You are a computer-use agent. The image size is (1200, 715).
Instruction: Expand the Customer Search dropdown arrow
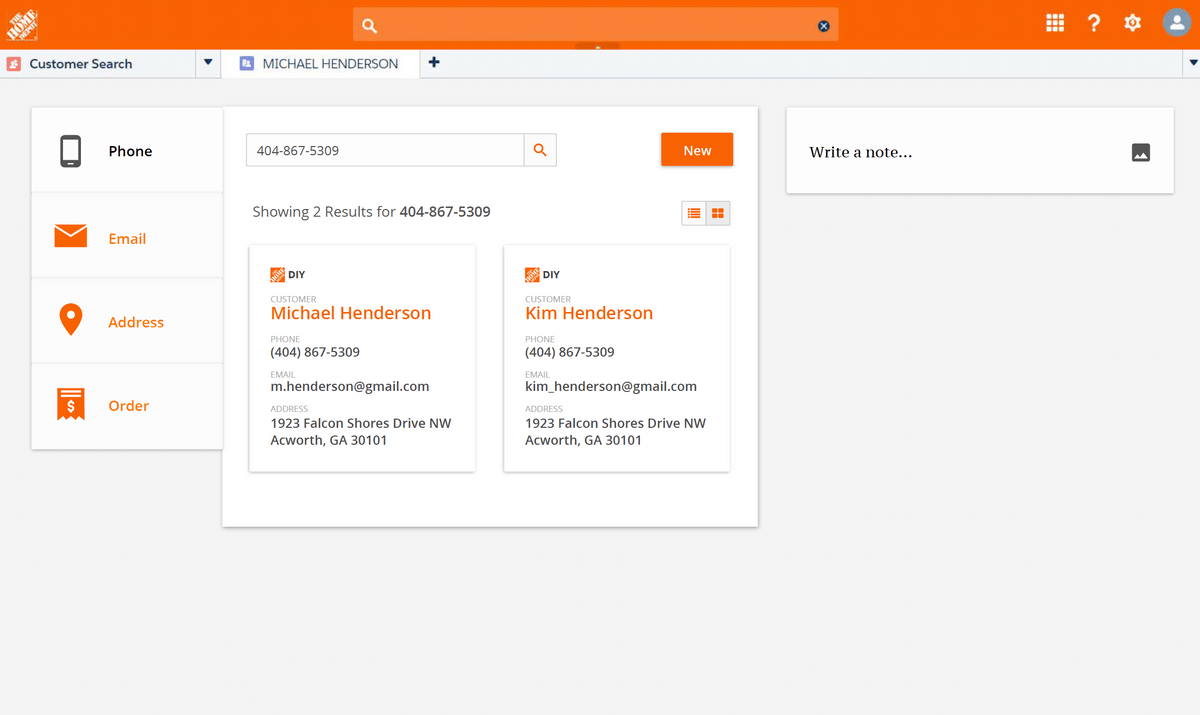(x=208, y=63)
